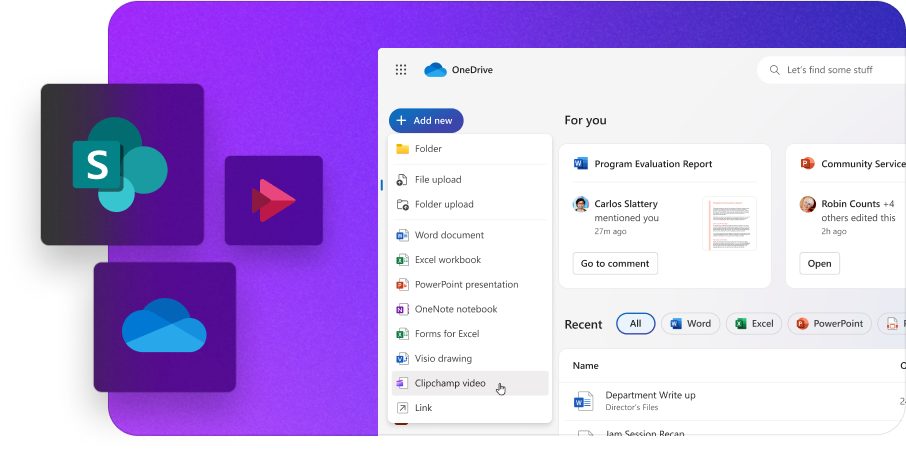Choose Folder from the Add new menu
906x453 pixels.
tap(470, 149)
